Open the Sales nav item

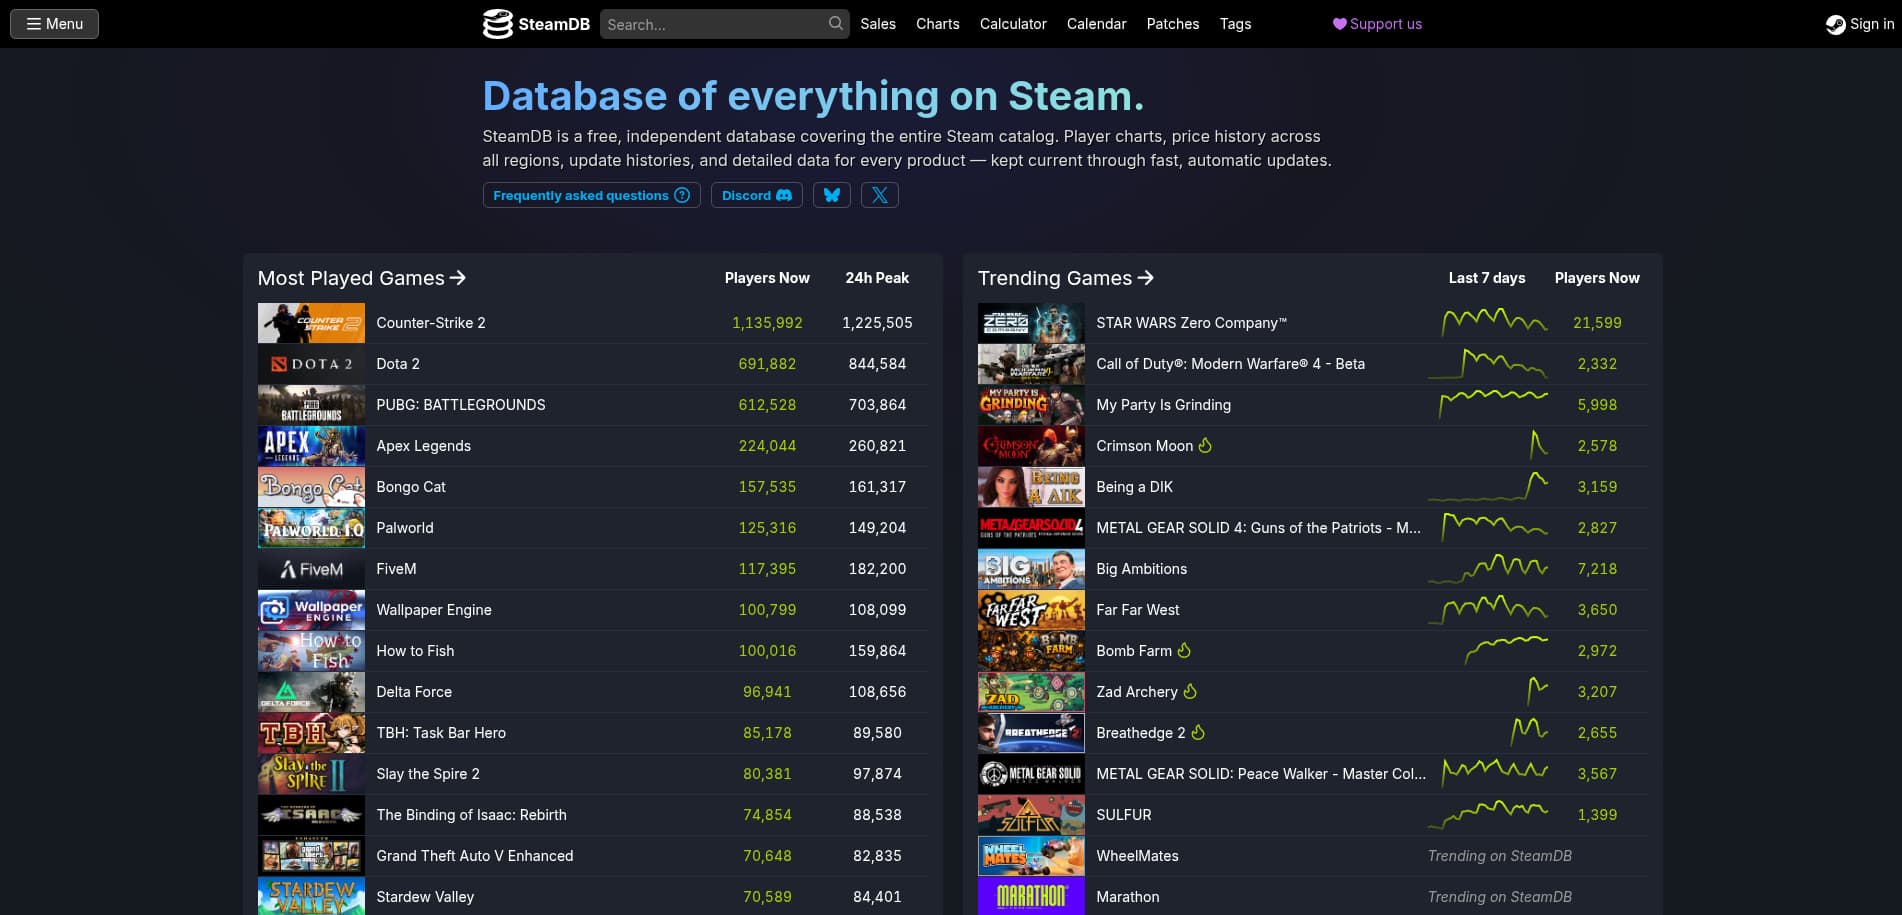click(x=878, y=24)
